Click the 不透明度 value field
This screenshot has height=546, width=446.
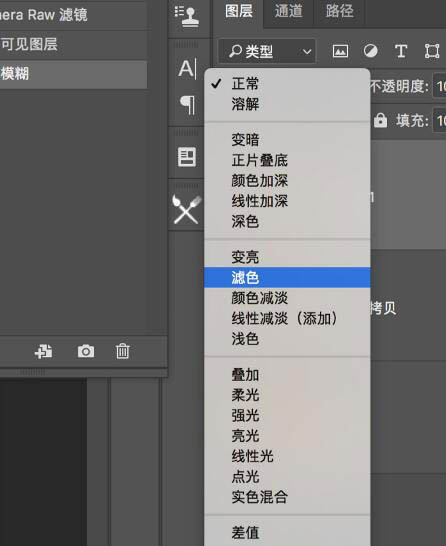coord(439,86)
